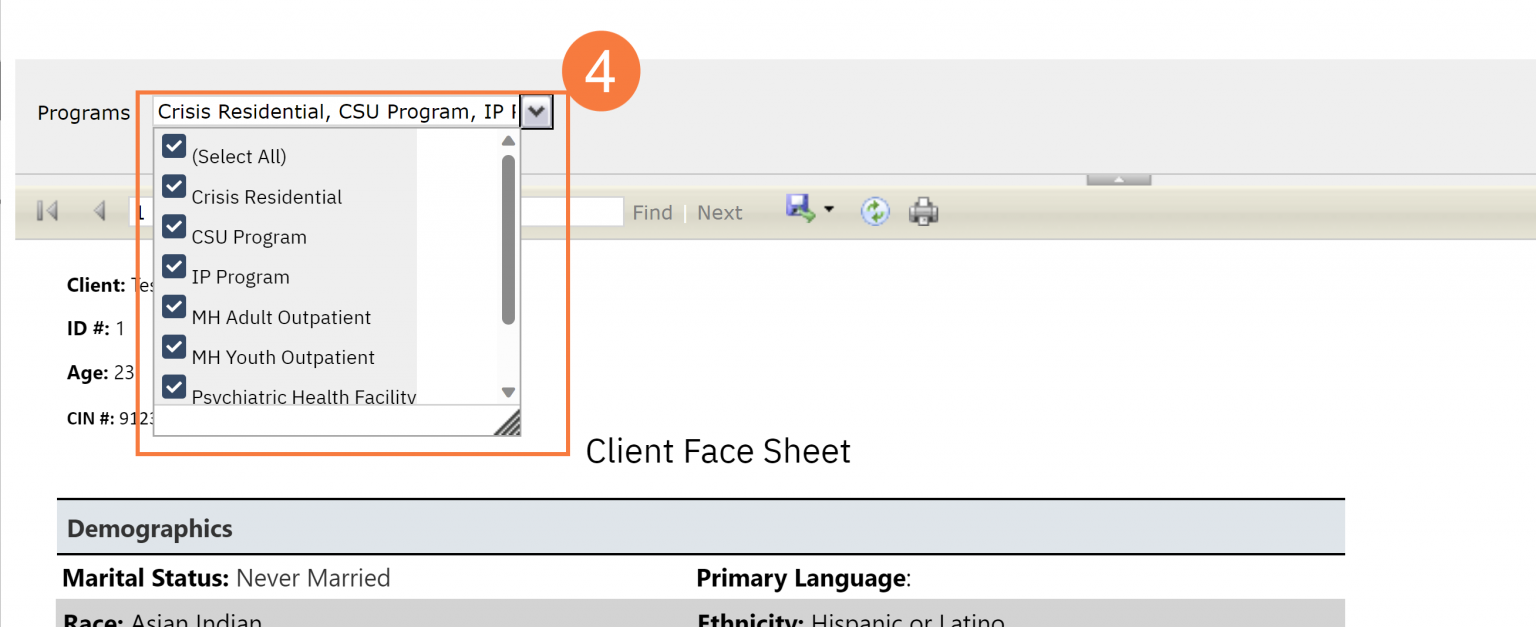Click the previous page arrow icon
The image size is (1536, 627).
(x=99, y=211)
